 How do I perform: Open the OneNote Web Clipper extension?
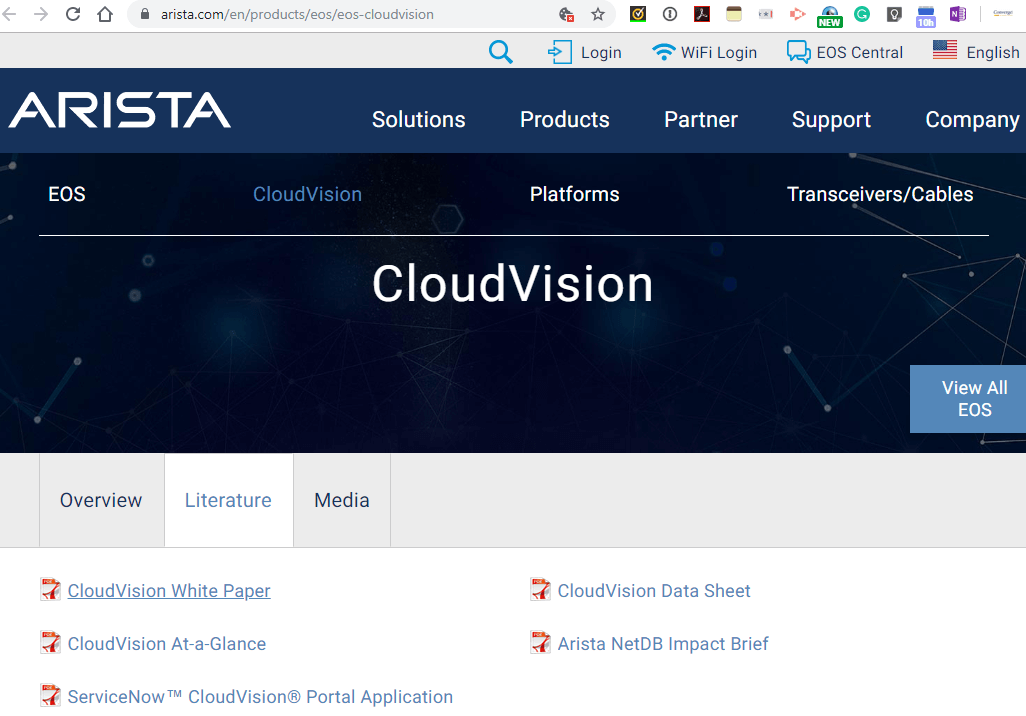[x=957, y=14]
